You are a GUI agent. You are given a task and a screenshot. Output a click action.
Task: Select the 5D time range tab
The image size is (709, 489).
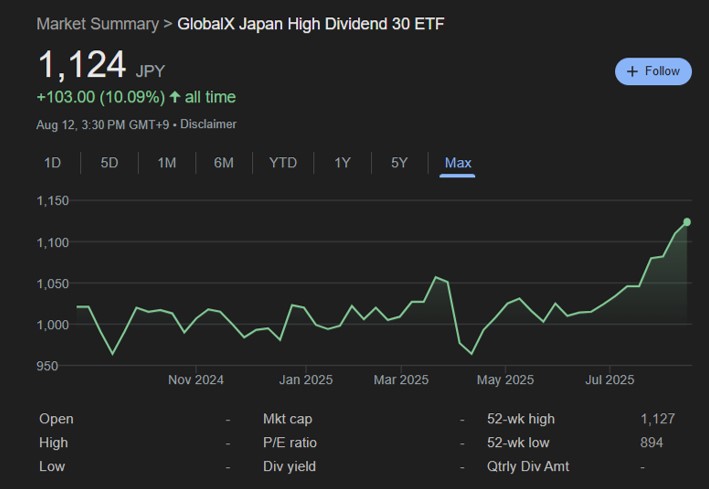pos(109,163)
